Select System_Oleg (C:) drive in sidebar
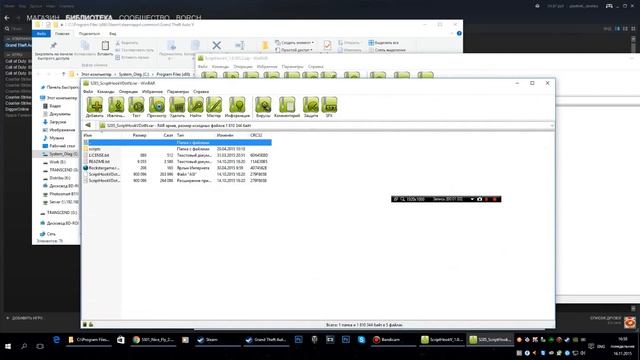This screenshot has width=640, height=360. [x=60, y=154]
